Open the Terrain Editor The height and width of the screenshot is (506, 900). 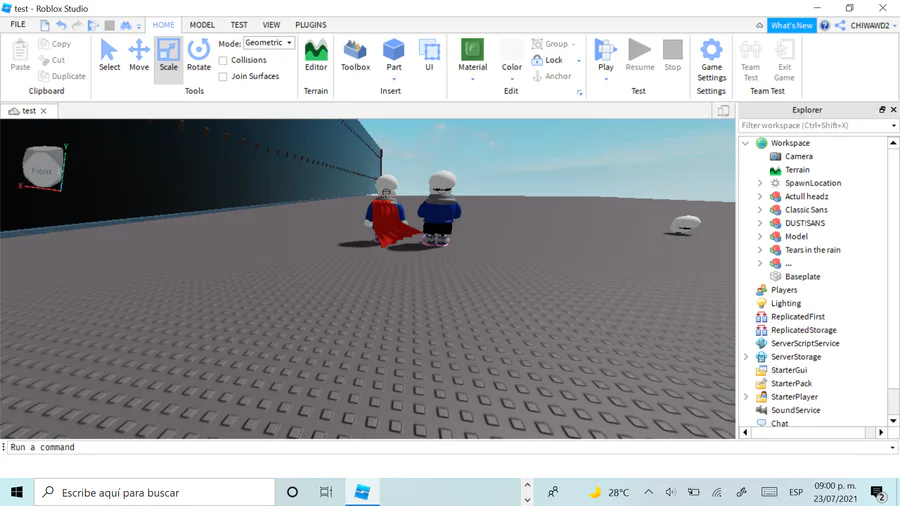[316, 55]
